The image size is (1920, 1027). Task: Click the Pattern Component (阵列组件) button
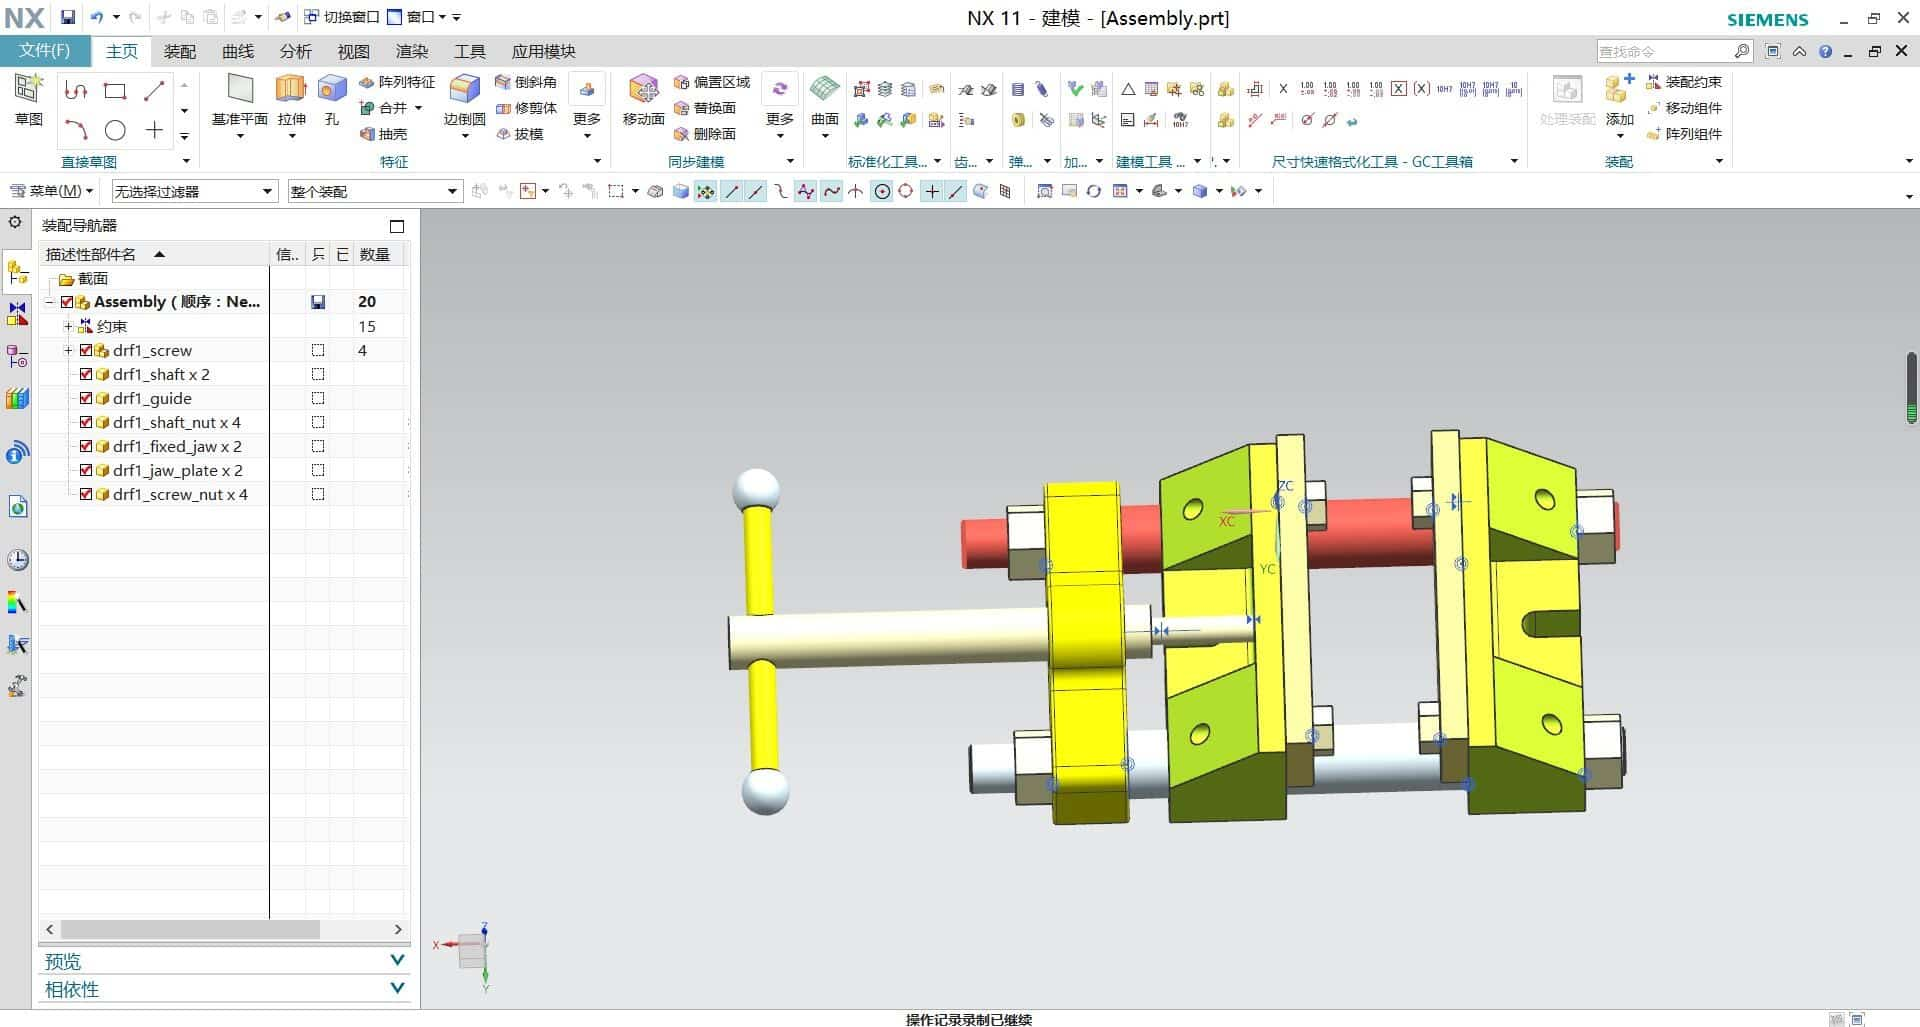[x=1684, y=134]
